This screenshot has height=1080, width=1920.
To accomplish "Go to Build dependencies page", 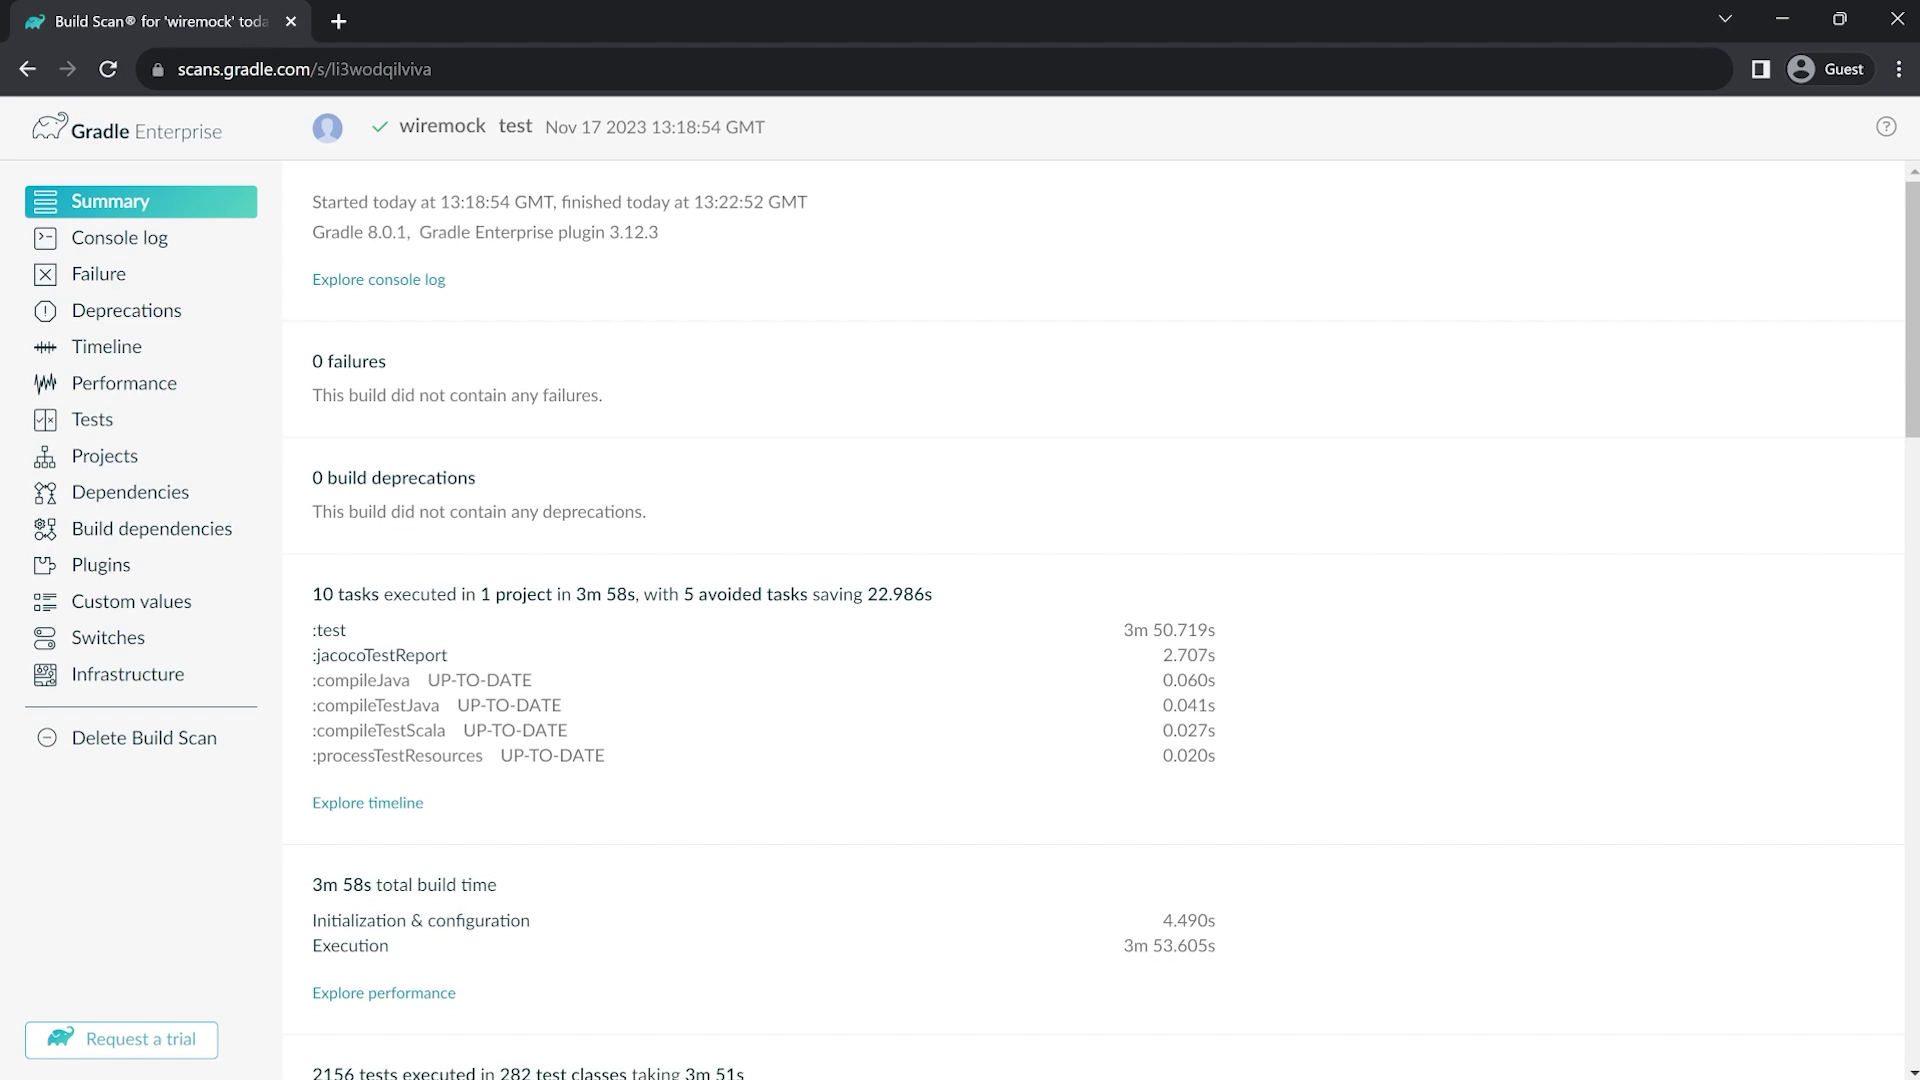I will tap(151, 529).
